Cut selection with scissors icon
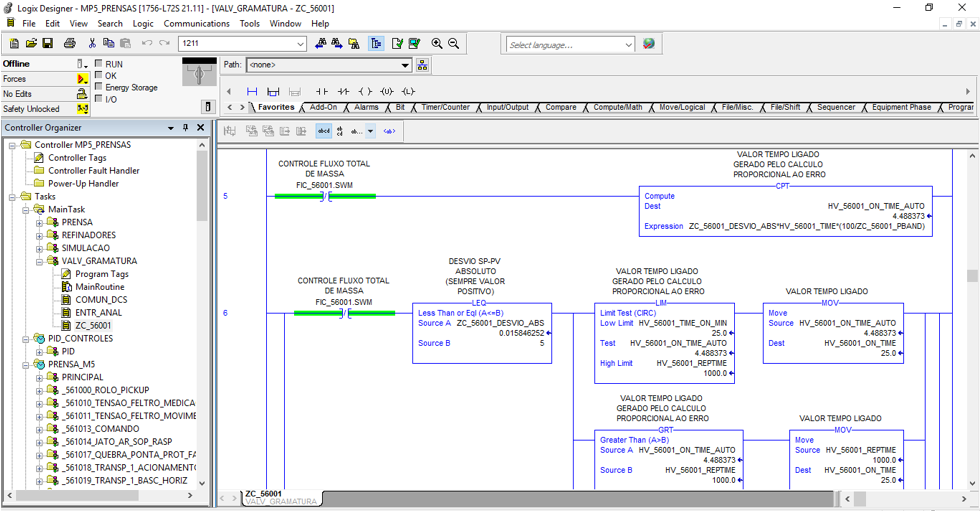Viewport: 980px width, 511px height. 92,43
